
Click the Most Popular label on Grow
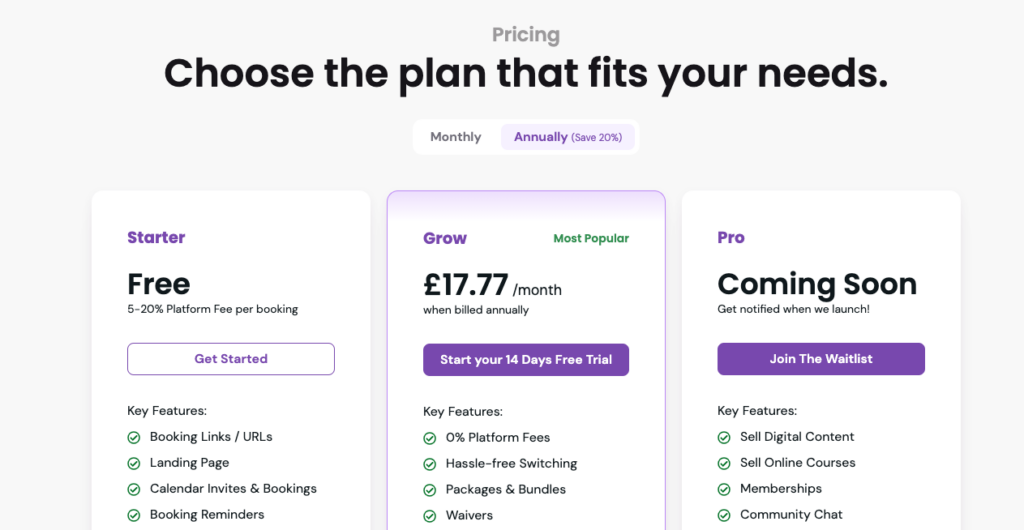[591, 238]
